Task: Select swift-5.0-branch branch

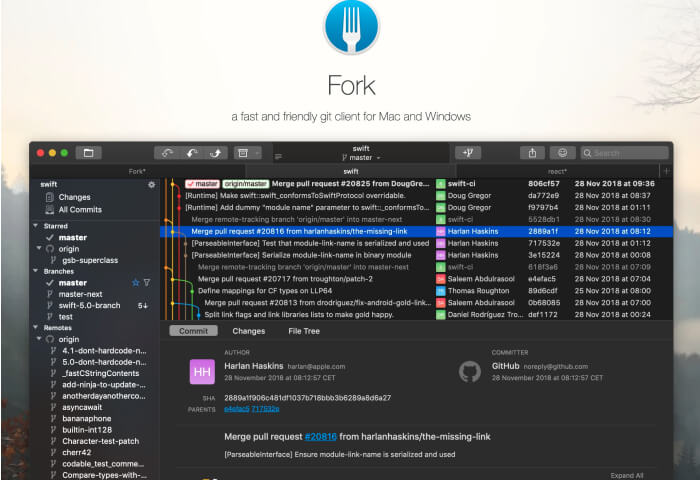Action: point(89,305)
